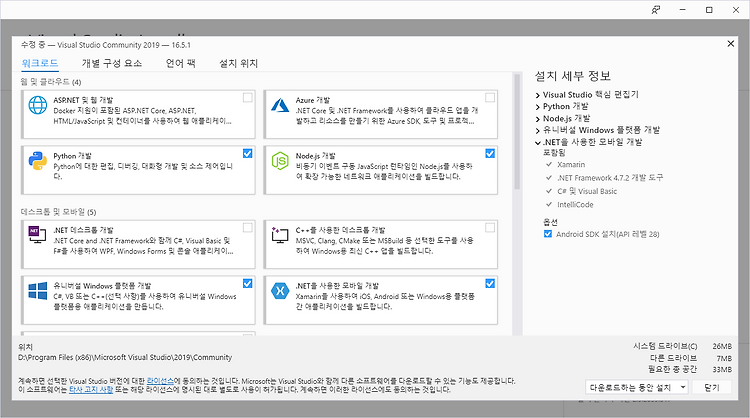Expand Node.js development install details
This screenshot has height=418, width=750.
(x=538, y=119)
